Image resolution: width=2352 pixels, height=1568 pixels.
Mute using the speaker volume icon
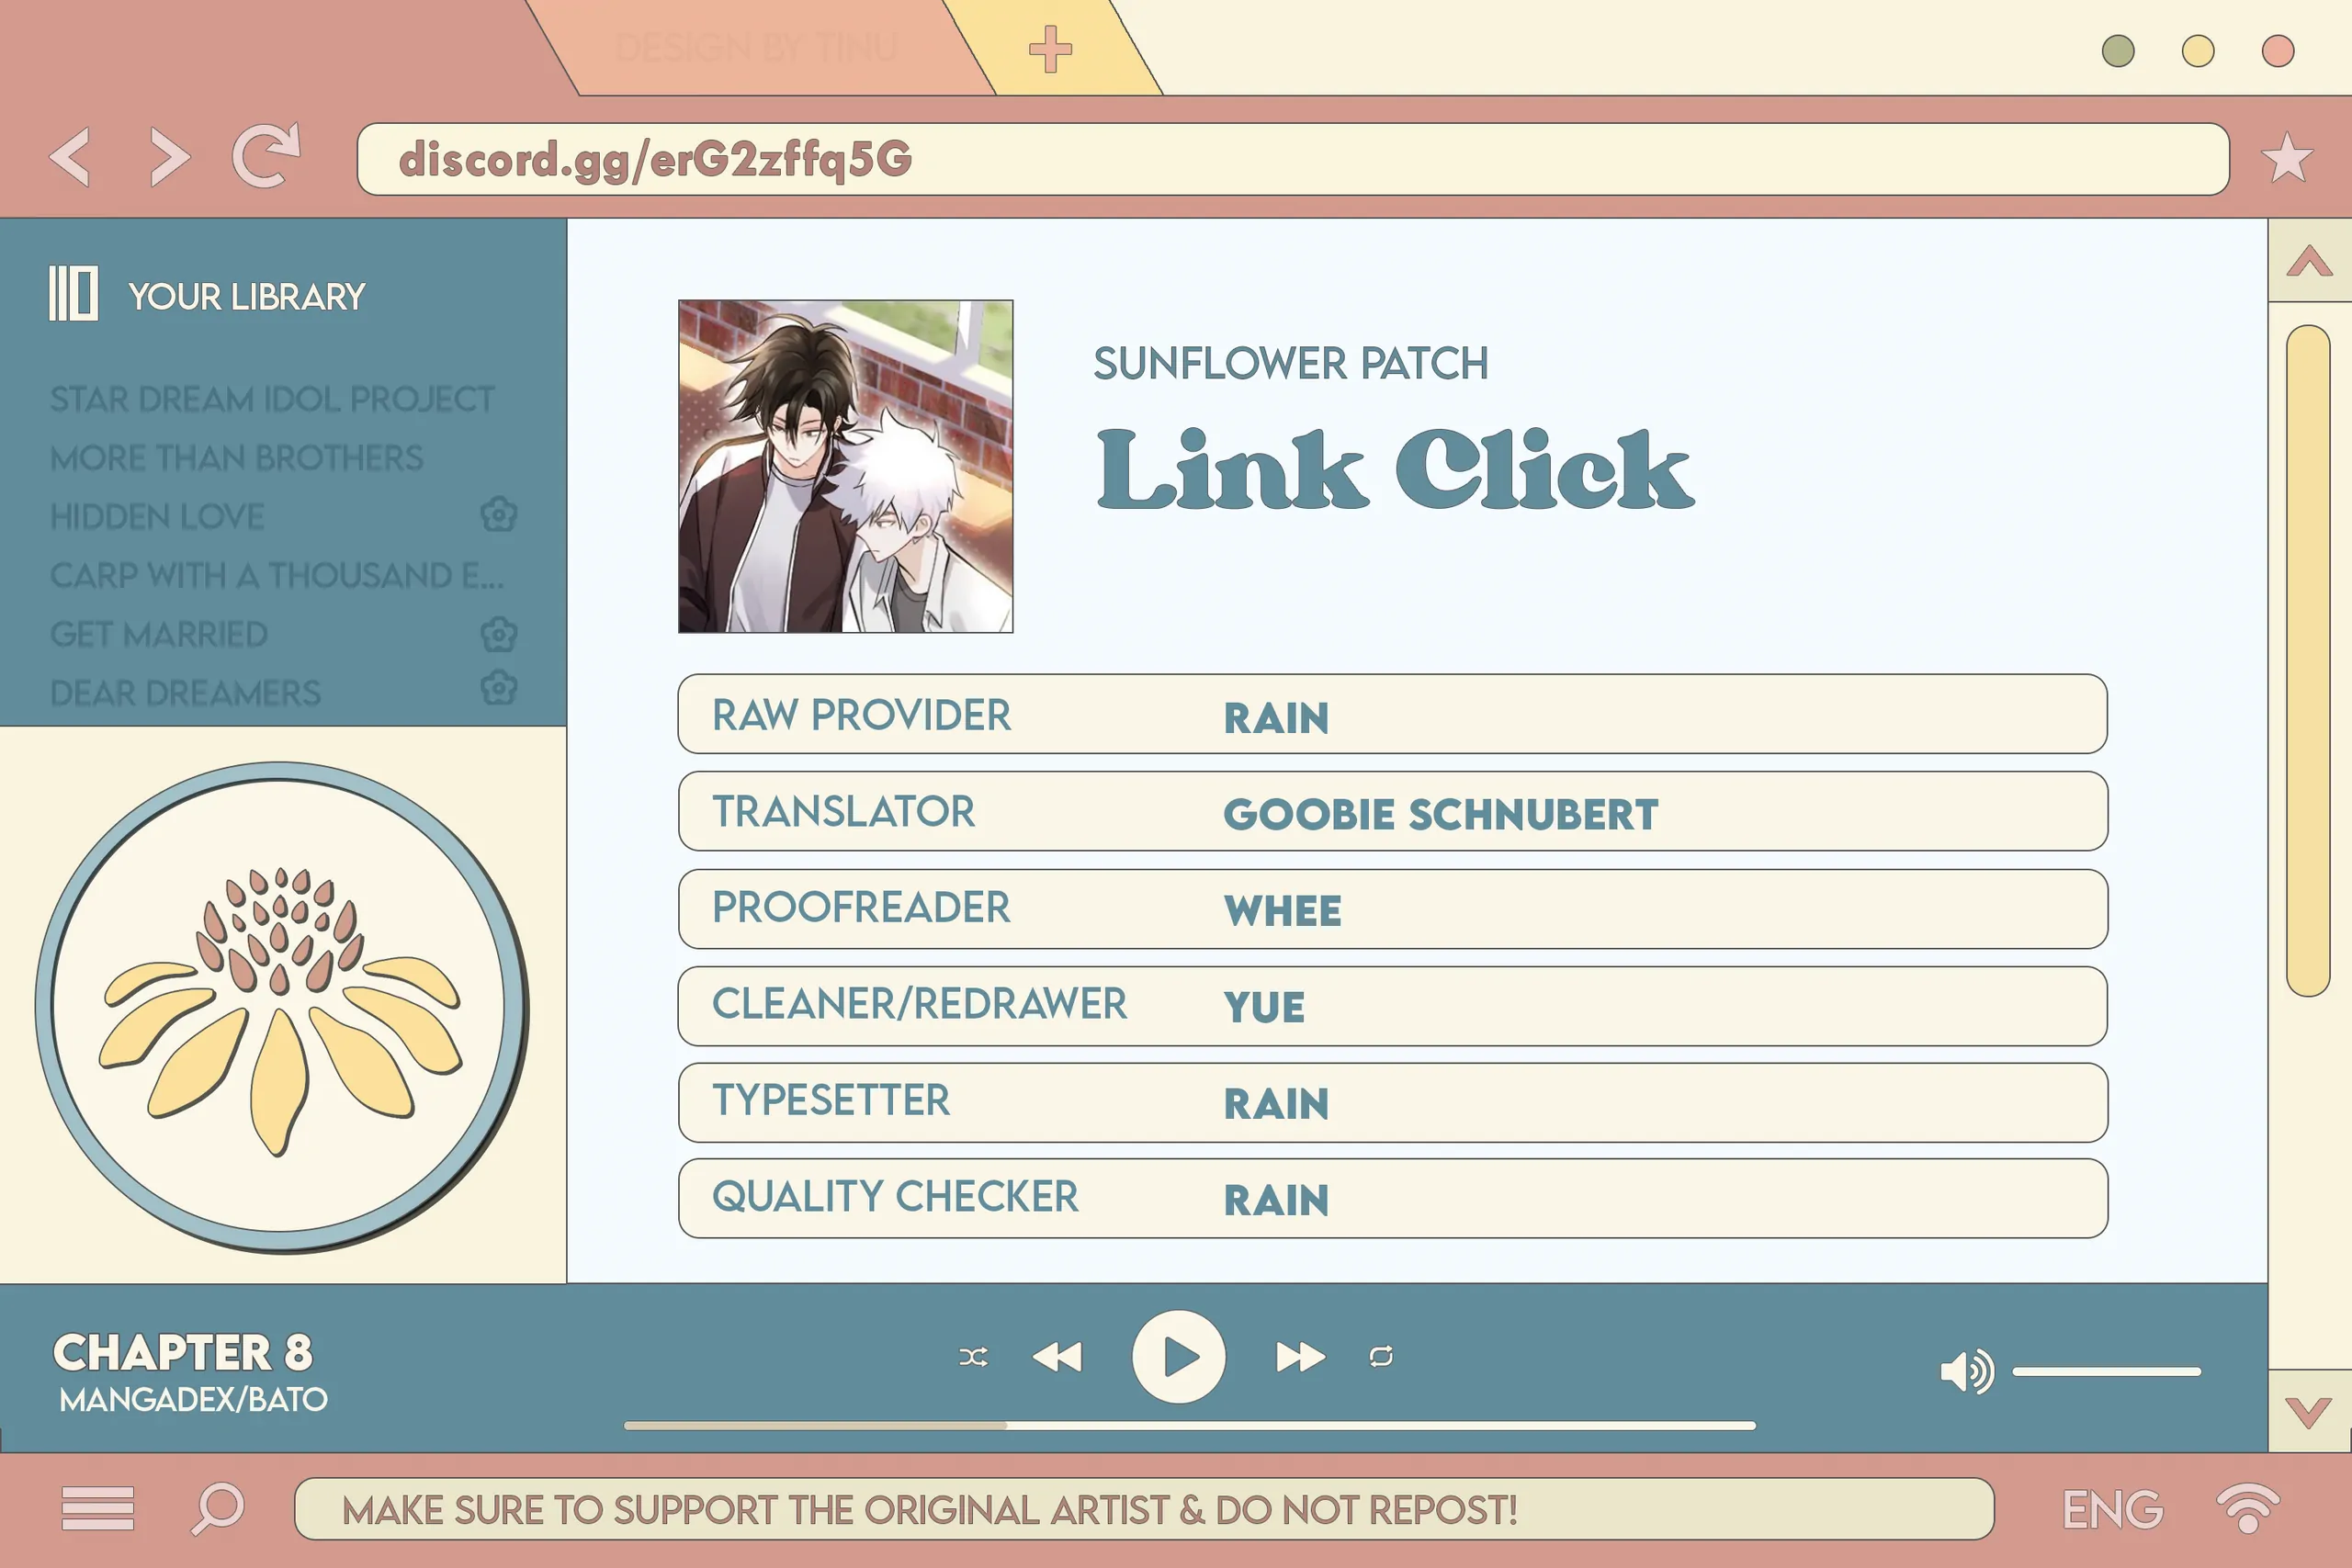pyautogui.click(x=1965, y=1371)
